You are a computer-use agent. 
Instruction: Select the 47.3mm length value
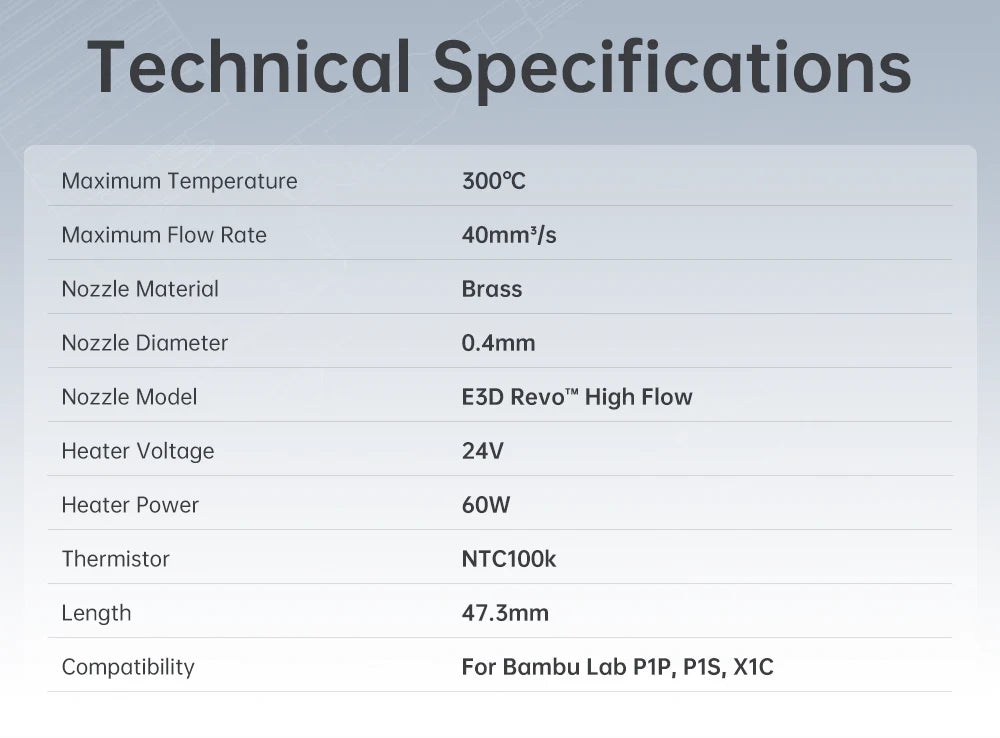[x=505, y=613]
